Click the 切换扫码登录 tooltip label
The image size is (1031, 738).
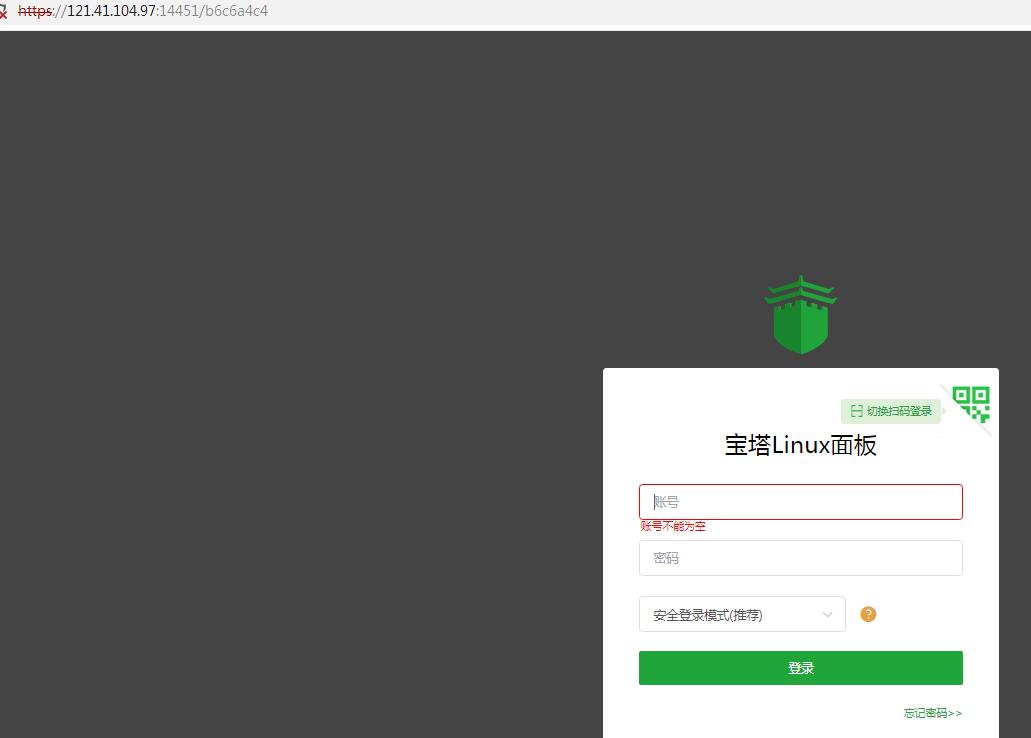(892, 411)
